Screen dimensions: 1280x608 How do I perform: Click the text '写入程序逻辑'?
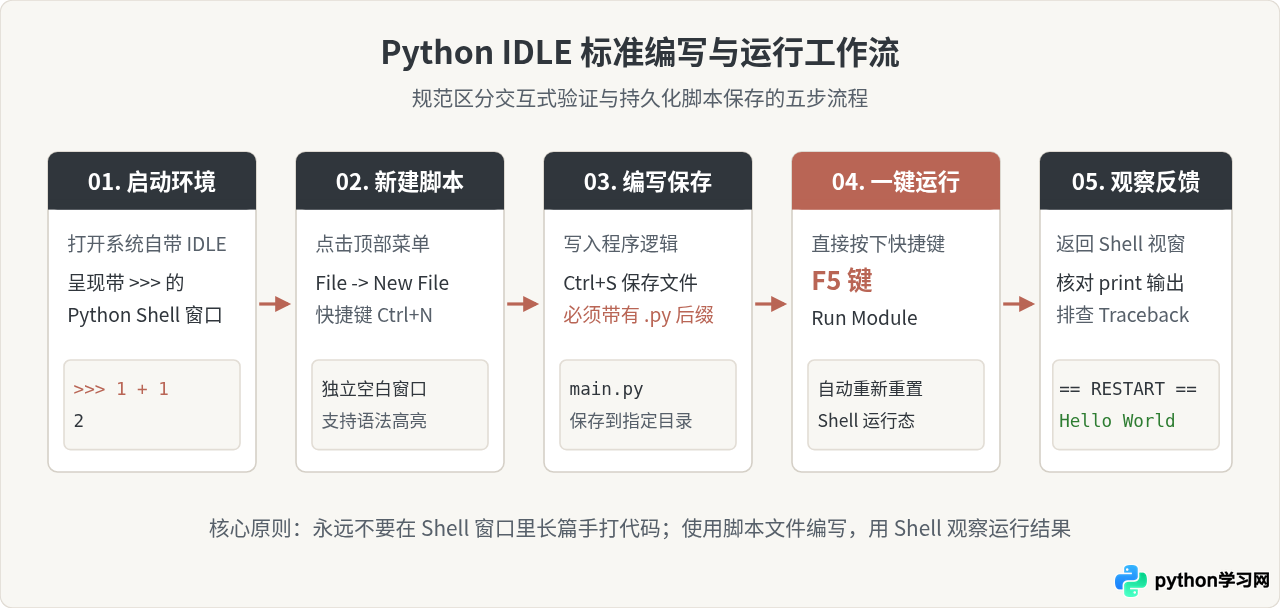[621, 244]
